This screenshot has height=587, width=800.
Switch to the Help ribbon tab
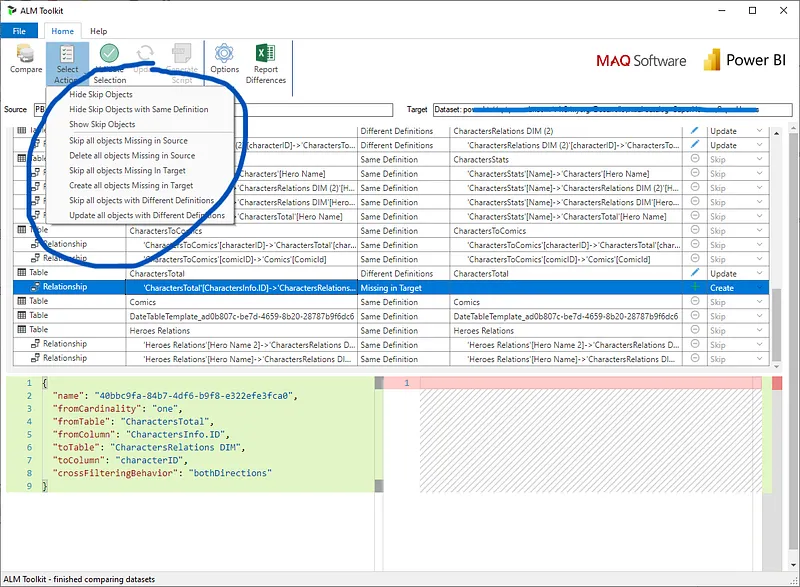(x=98, y=31)
